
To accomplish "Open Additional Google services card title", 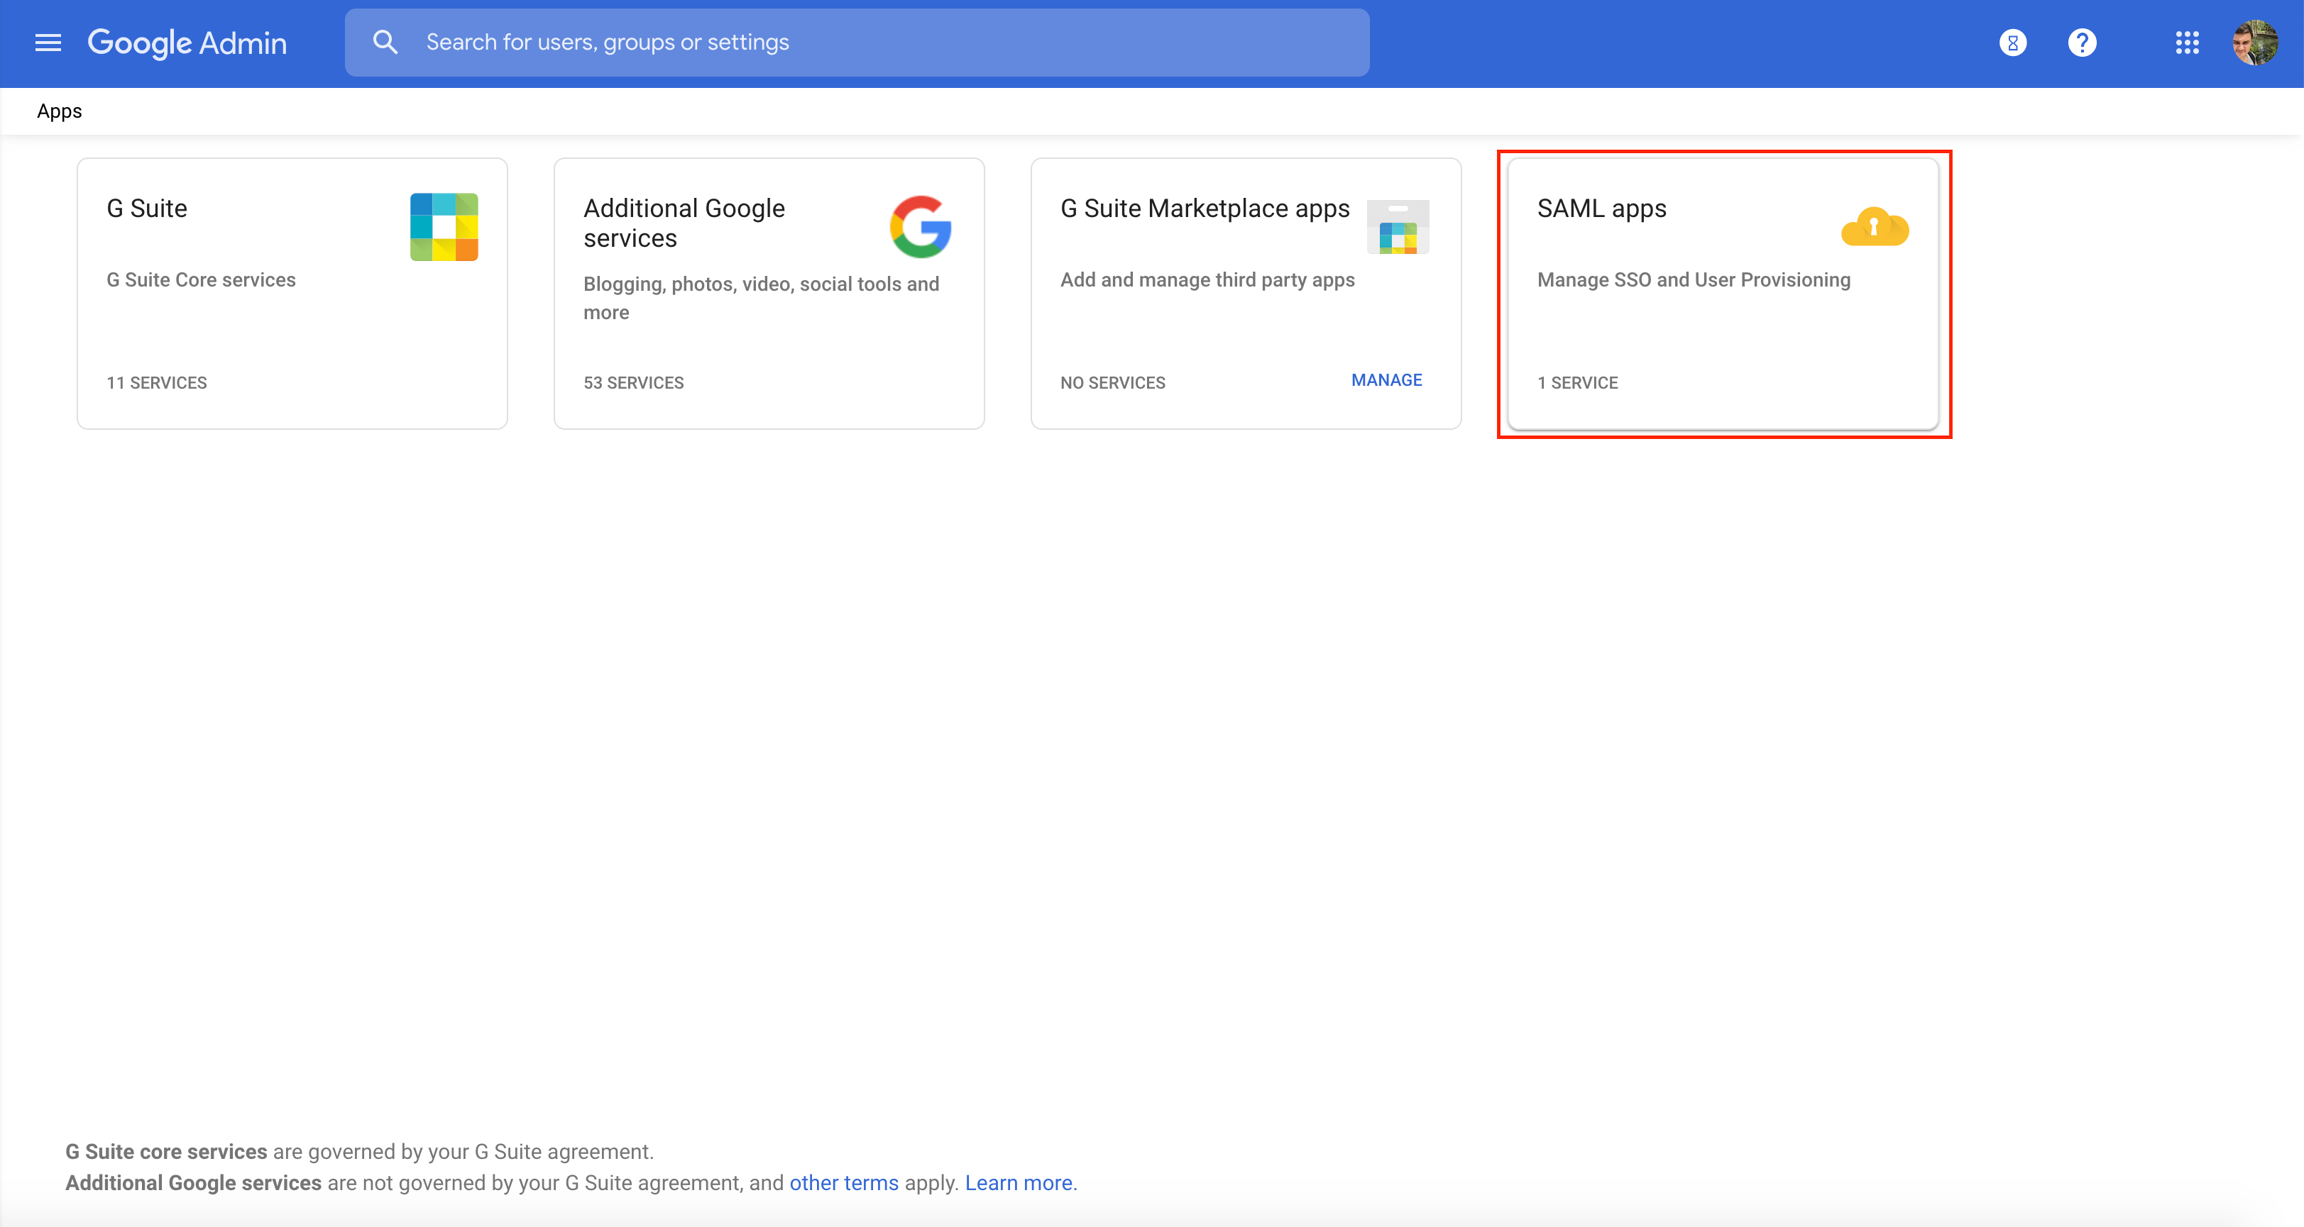I will [x=683, y=222].
